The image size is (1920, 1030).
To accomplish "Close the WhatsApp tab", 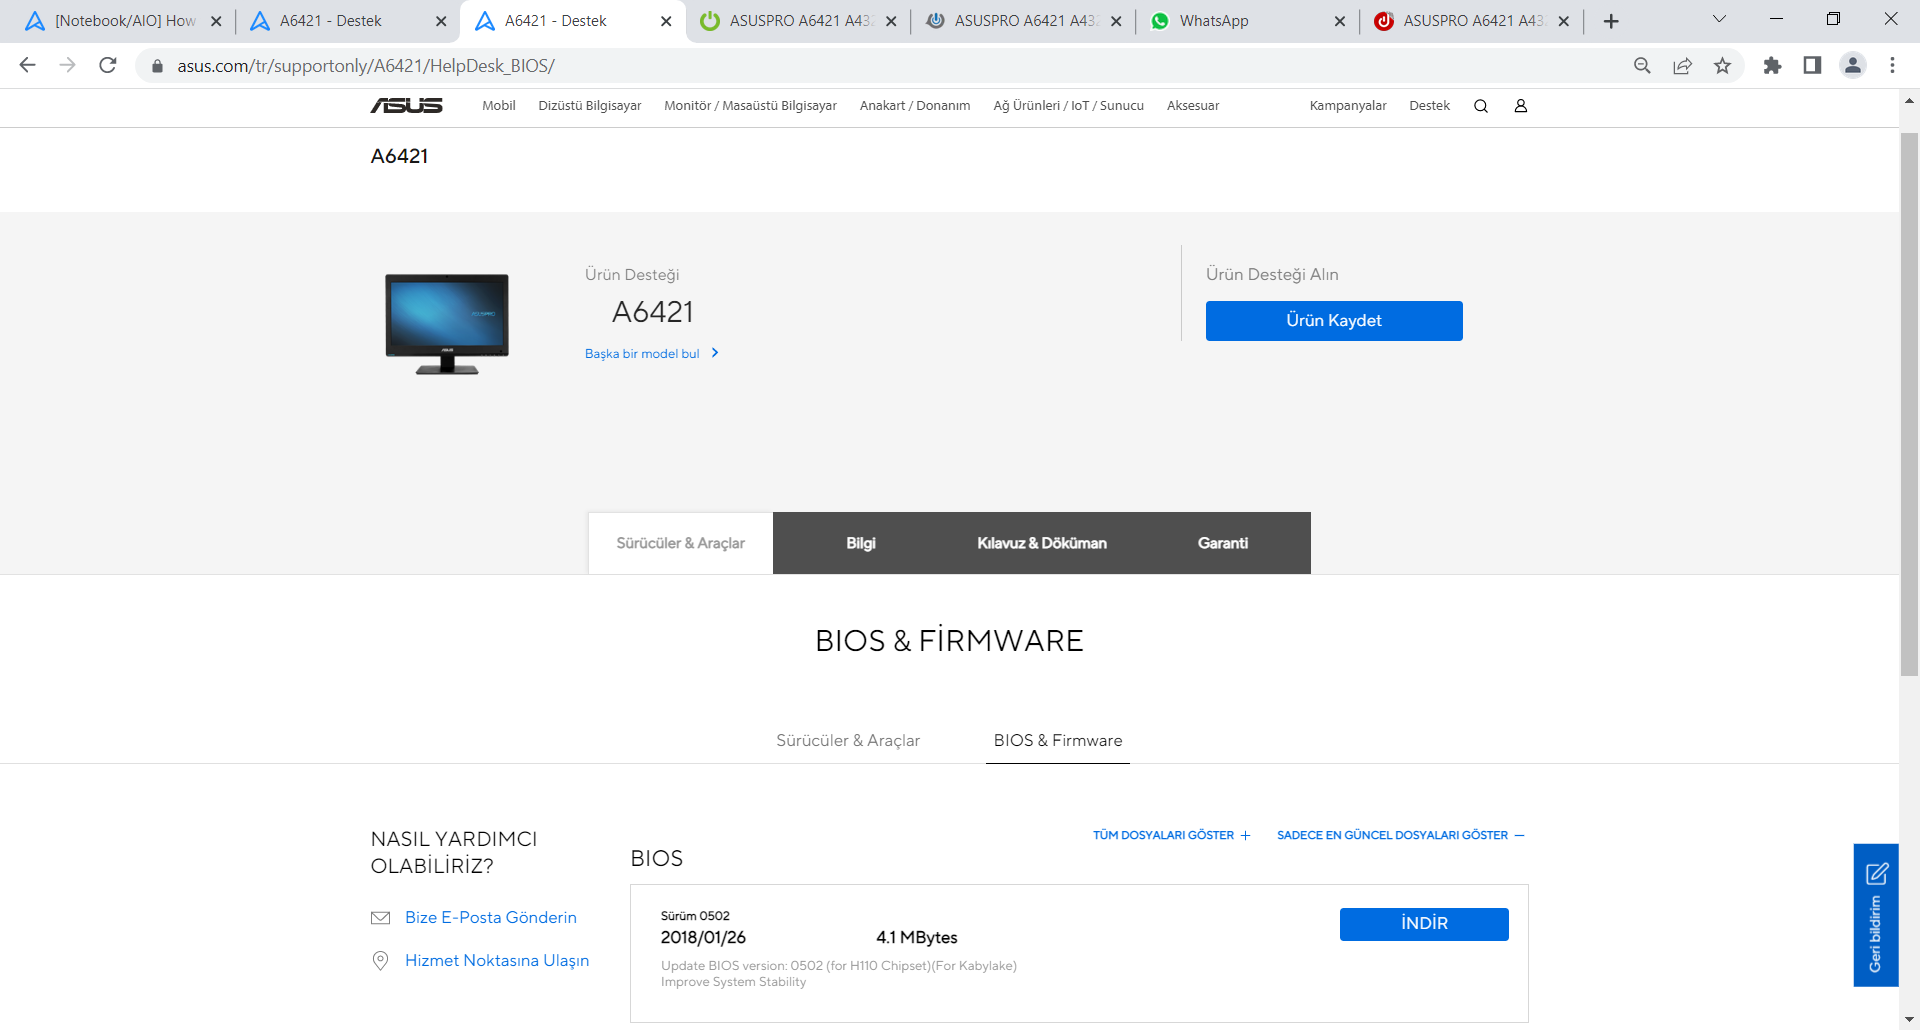I will coord(1340,21).
